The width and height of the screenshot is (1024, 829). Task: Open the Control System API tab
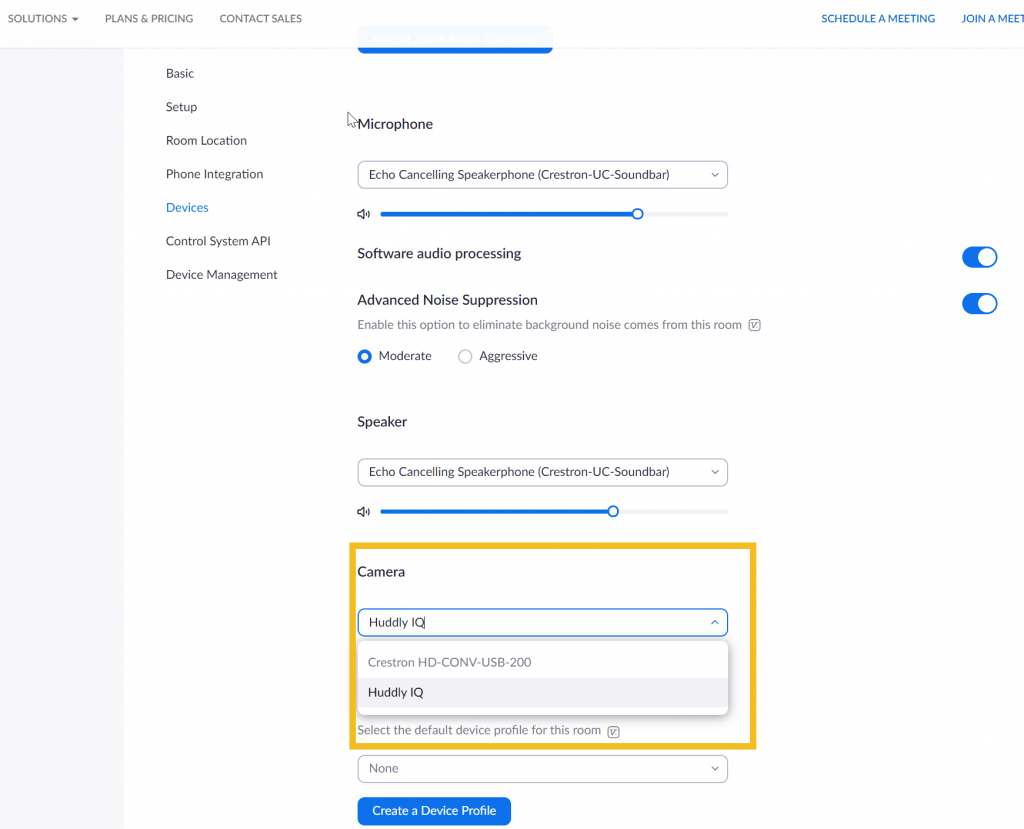(217, 241)
